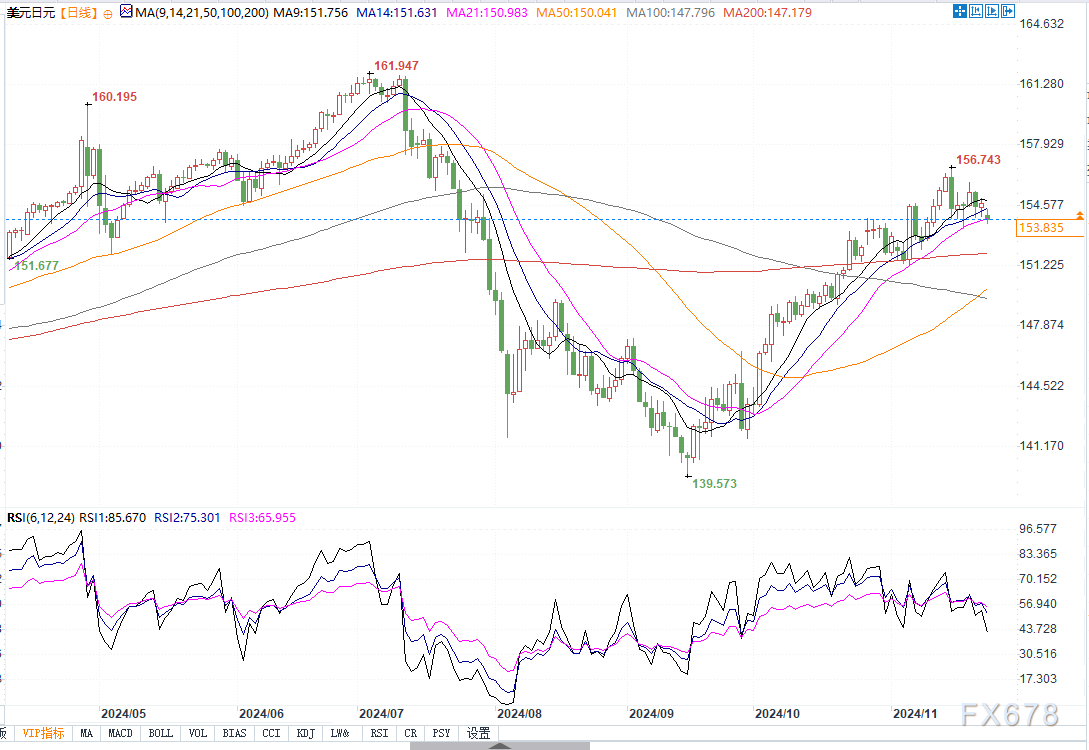Click the MA21:150.983 value
The width and height of the screenshot is (1089, 750).
click(x=487, y=12)
